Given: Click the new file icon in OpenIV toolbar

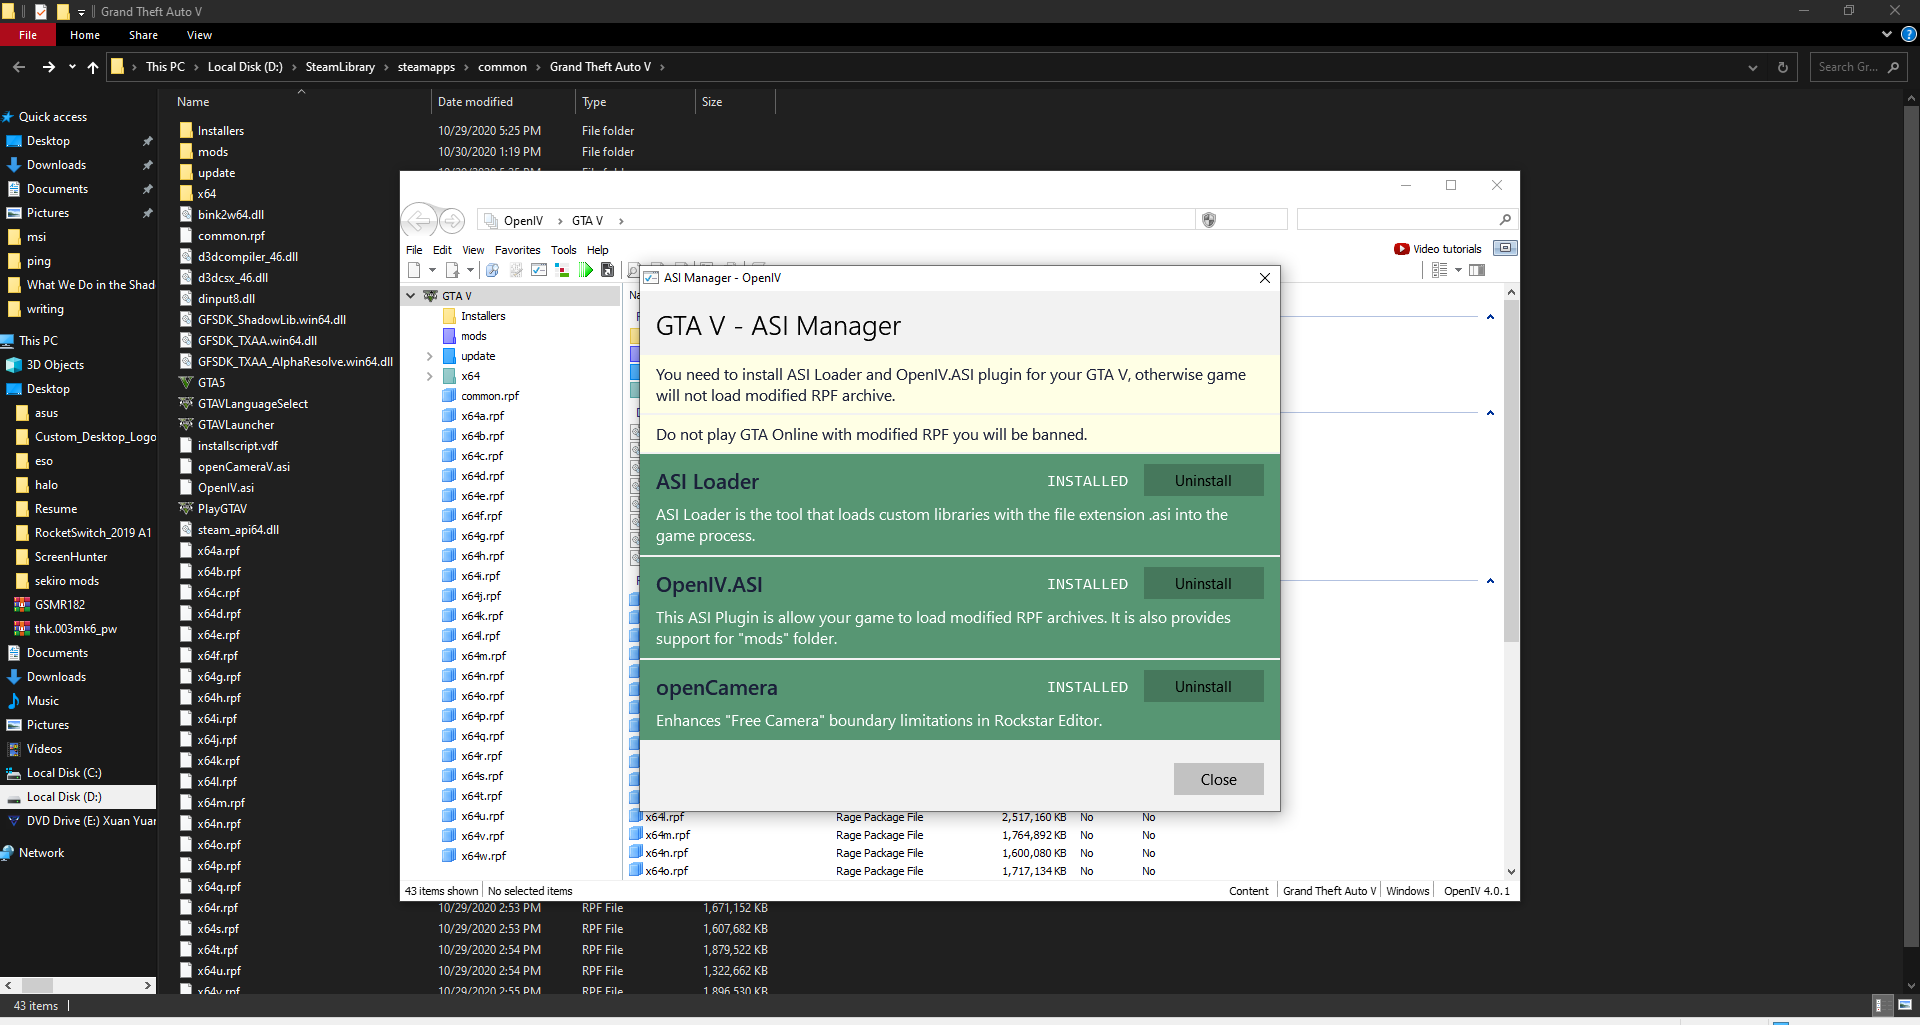Looking at the screenshot, I should click(414, 270).
